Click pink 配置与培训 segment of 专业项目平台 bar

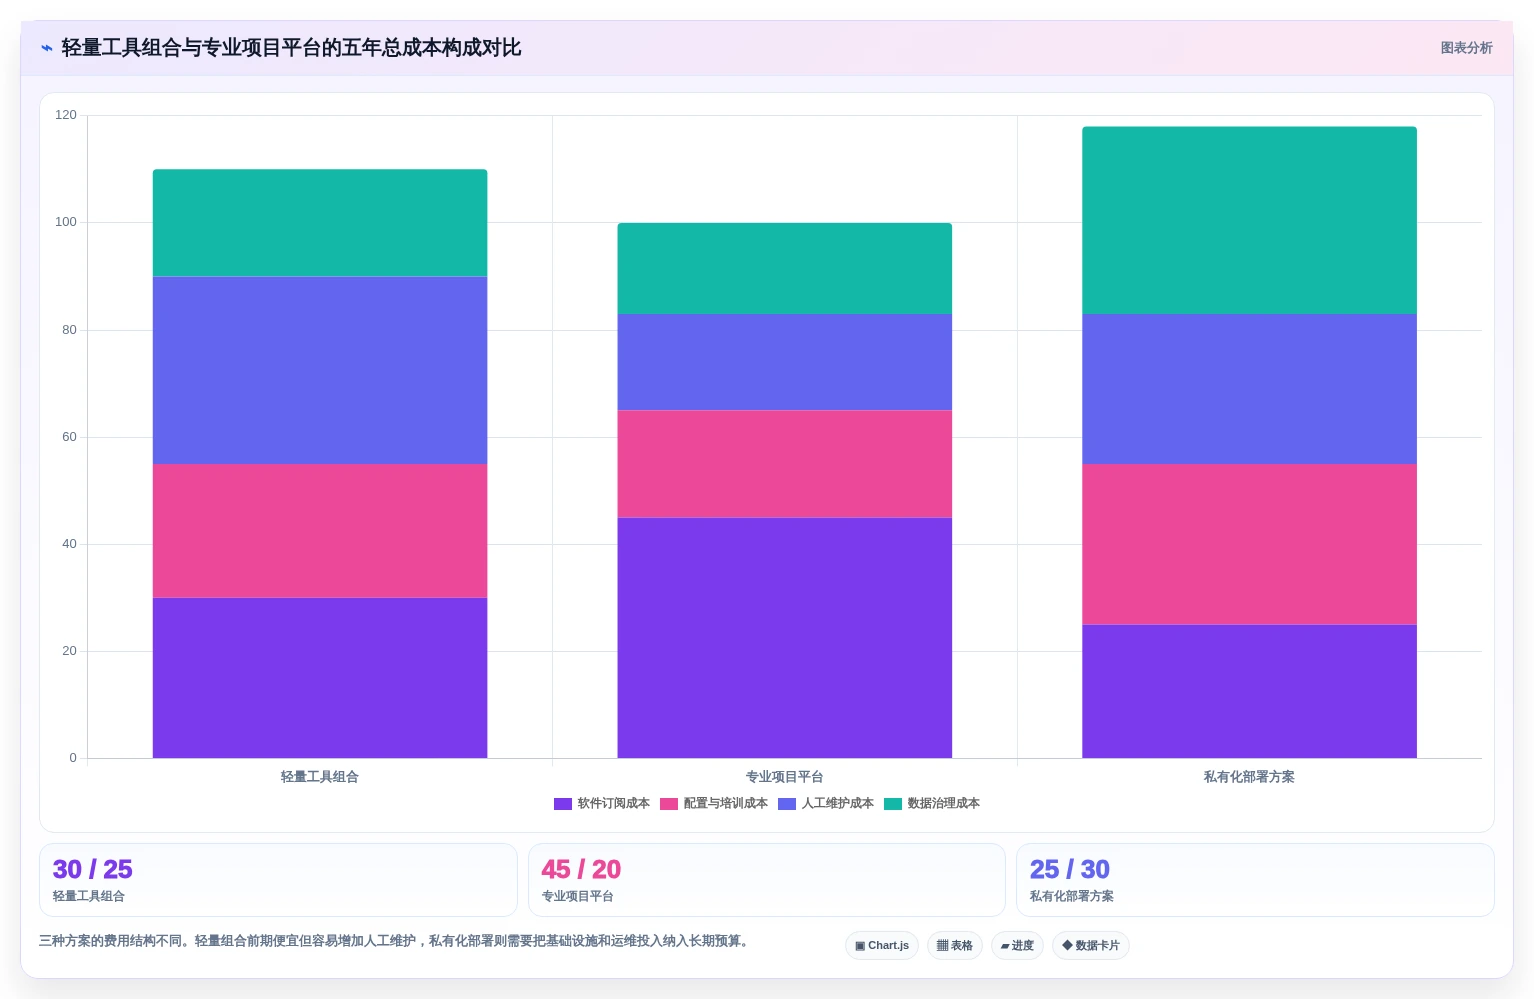tap(785, 464)
